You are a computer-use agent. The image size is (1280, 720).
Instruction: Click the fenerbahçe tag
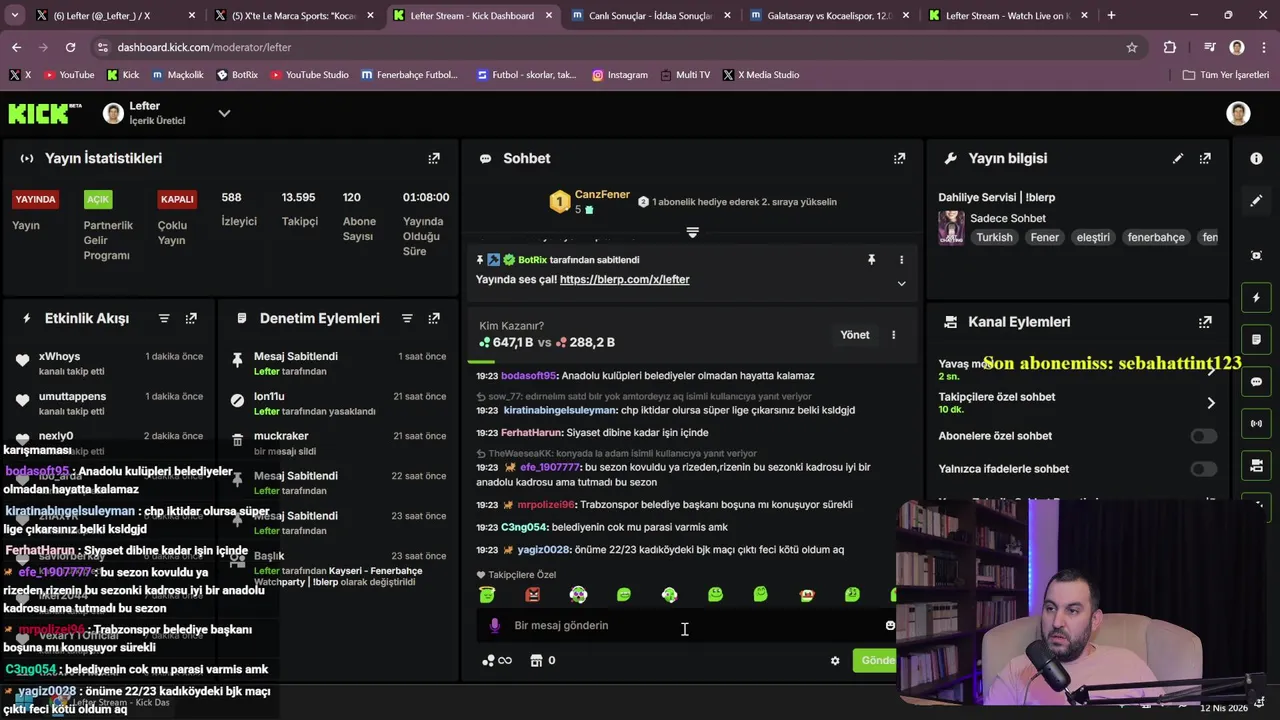[1156, 237]
